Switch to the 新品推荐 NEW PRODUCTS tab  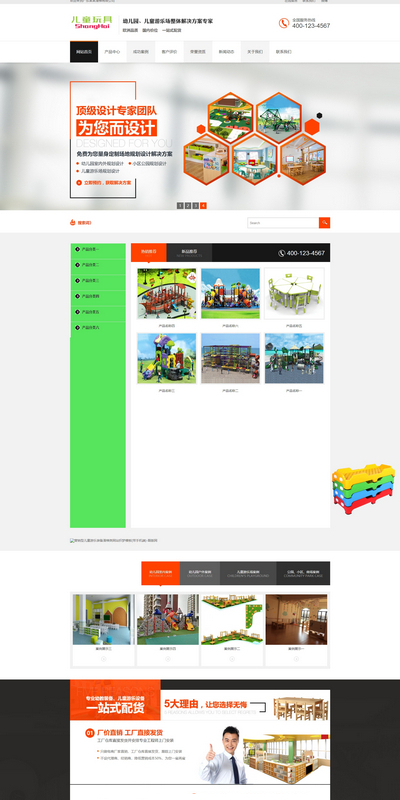pos(189,253)
